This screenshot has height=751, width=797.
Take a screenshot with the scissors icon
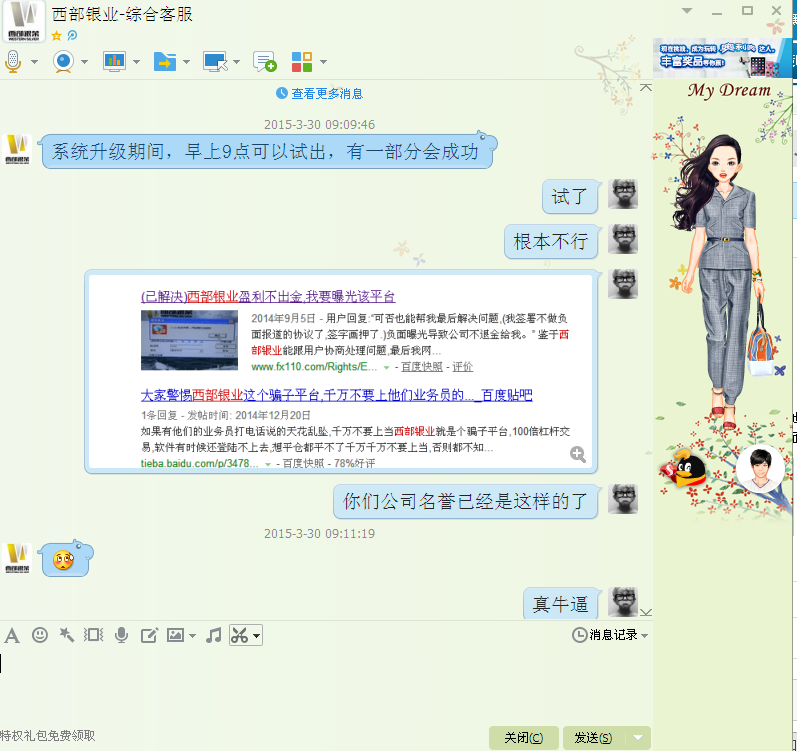pyautogui.click(x=240, y=635)
